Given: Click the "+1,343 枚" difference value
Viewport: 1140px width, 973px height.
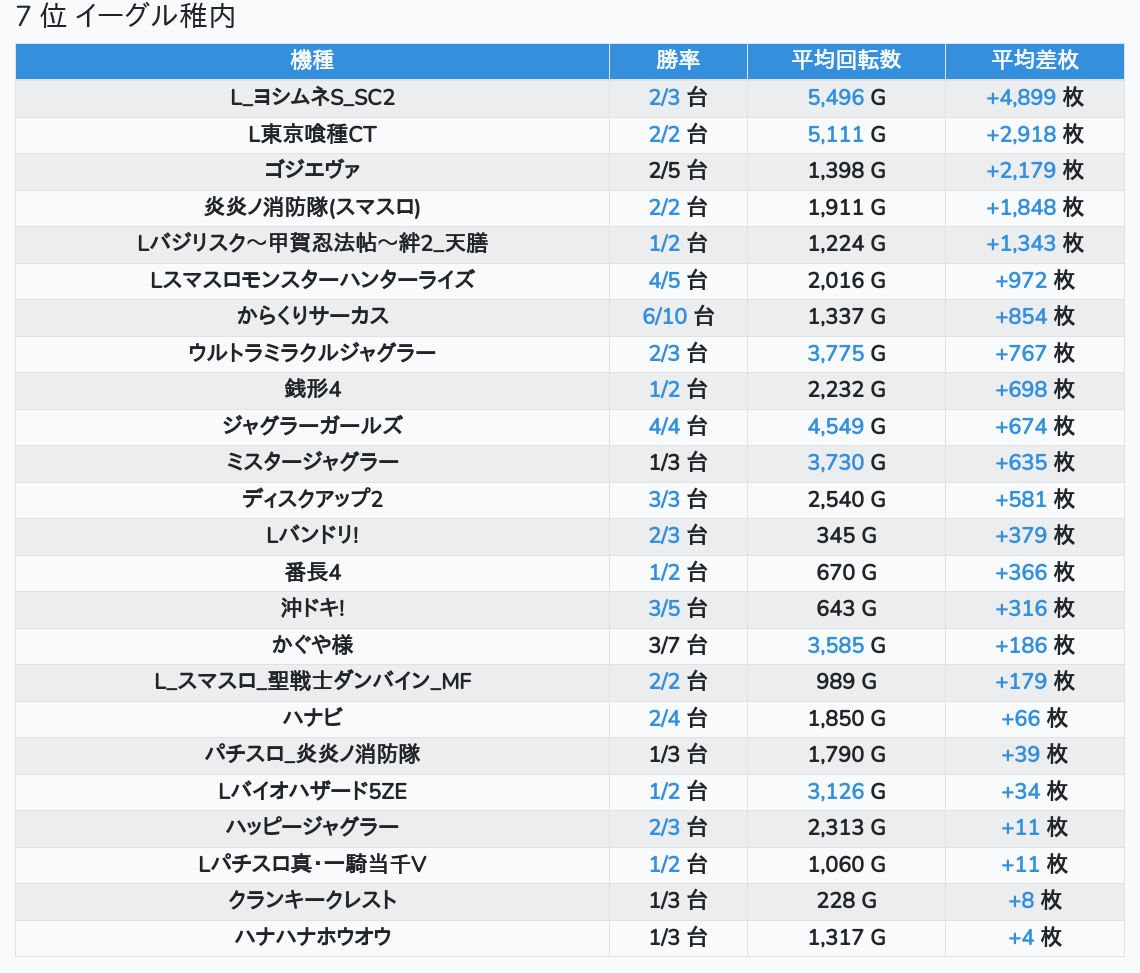Looking at the screenshot, I should pyautogui.click(x=1035, y=244).
